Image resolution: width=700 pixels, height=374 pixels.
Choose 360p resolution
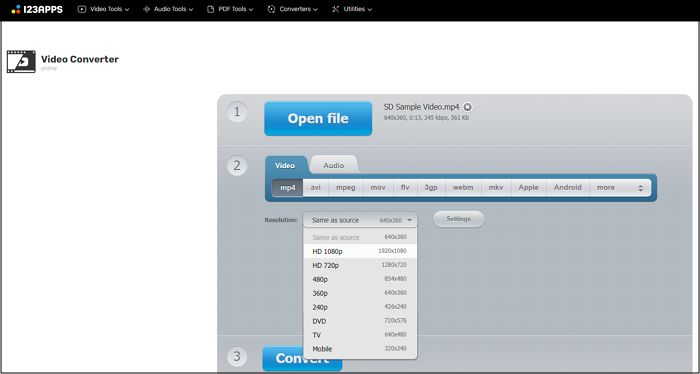click(x=360, y=293)
